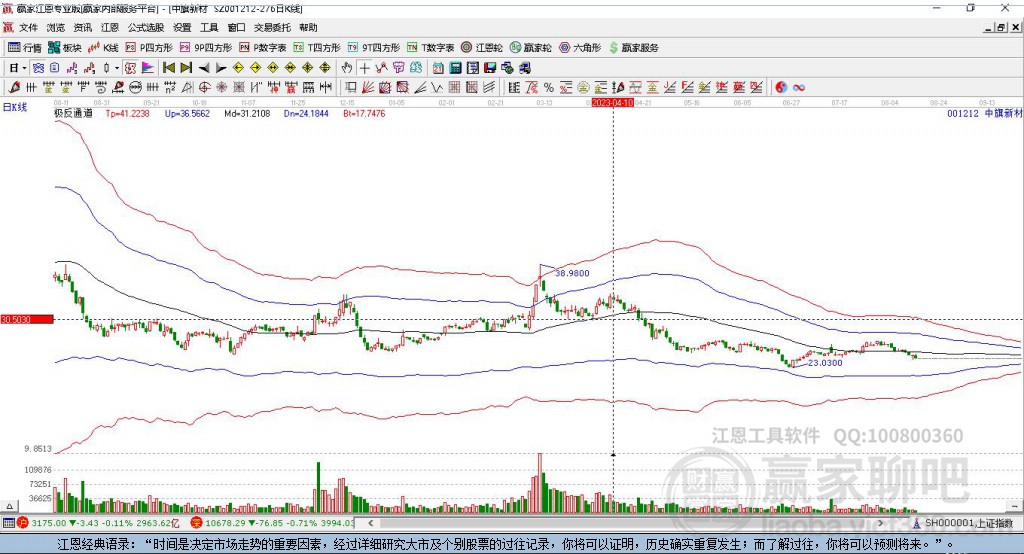
Task: Select the hand pan tool
Action: [346, 68]
